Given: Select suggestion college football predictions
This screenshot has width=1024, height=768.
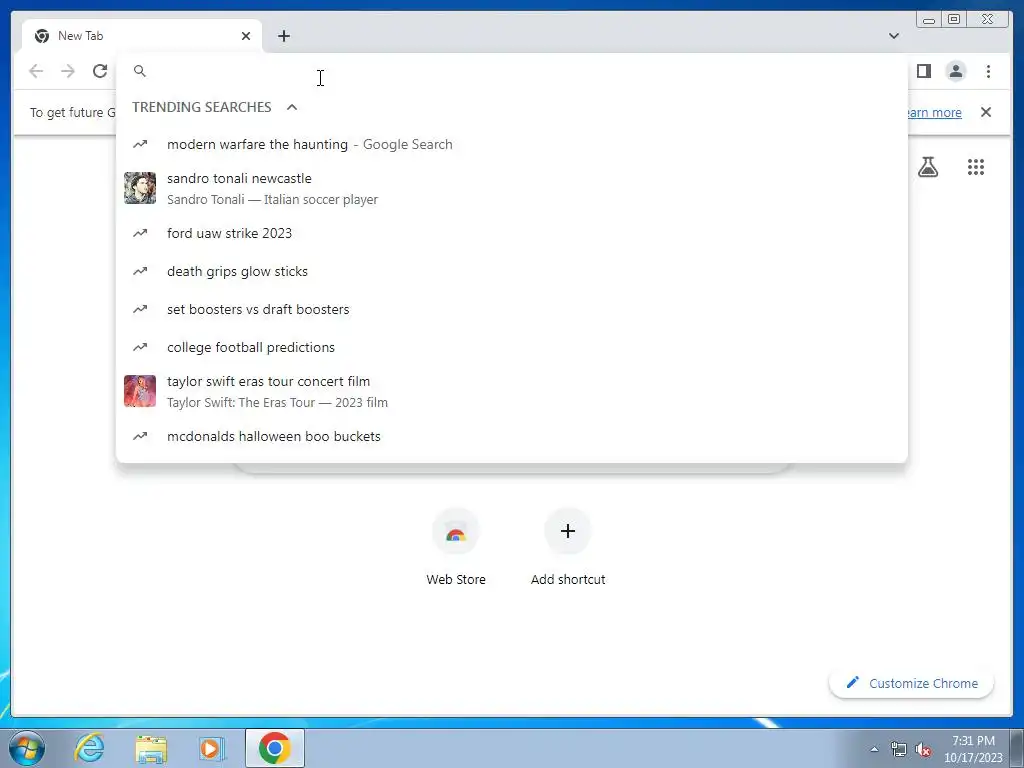Looking at the screenshot, I should point(511,347).
